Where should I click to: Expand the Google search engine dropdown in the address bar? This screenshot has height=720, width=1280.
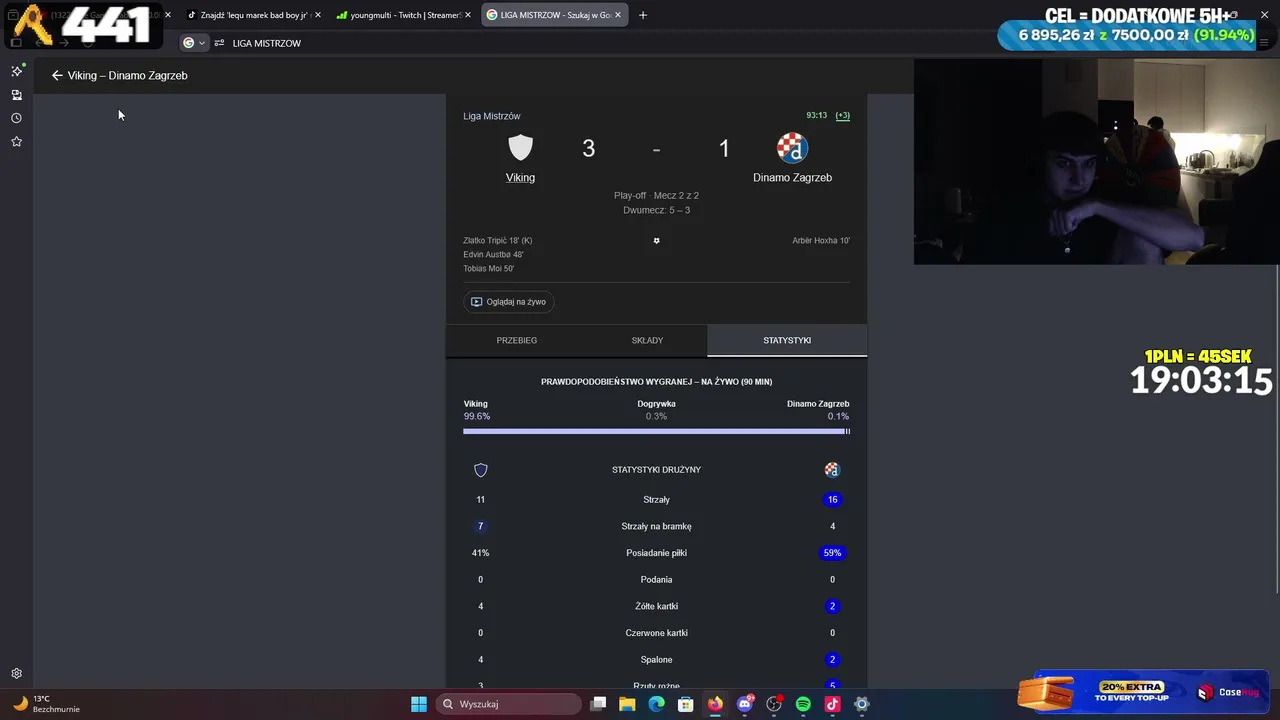[x=194, y=43]
